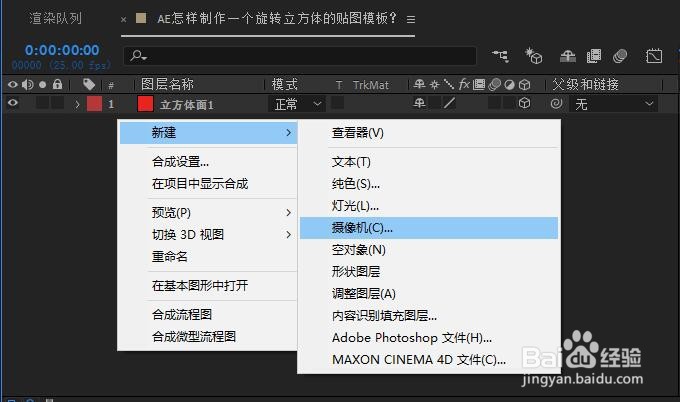Select 合成流程图 from context menu
680x402 pixels.
tap(208, 314)
